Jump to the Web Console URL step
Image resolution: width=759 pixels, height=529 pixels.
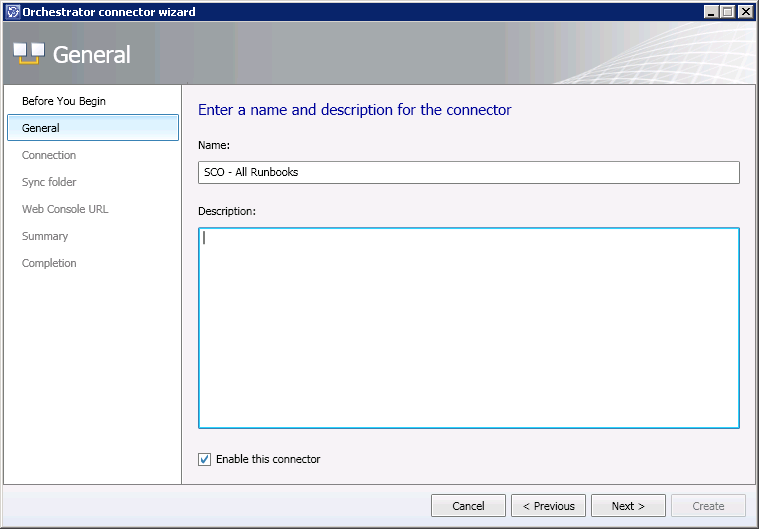coord(65,209)
